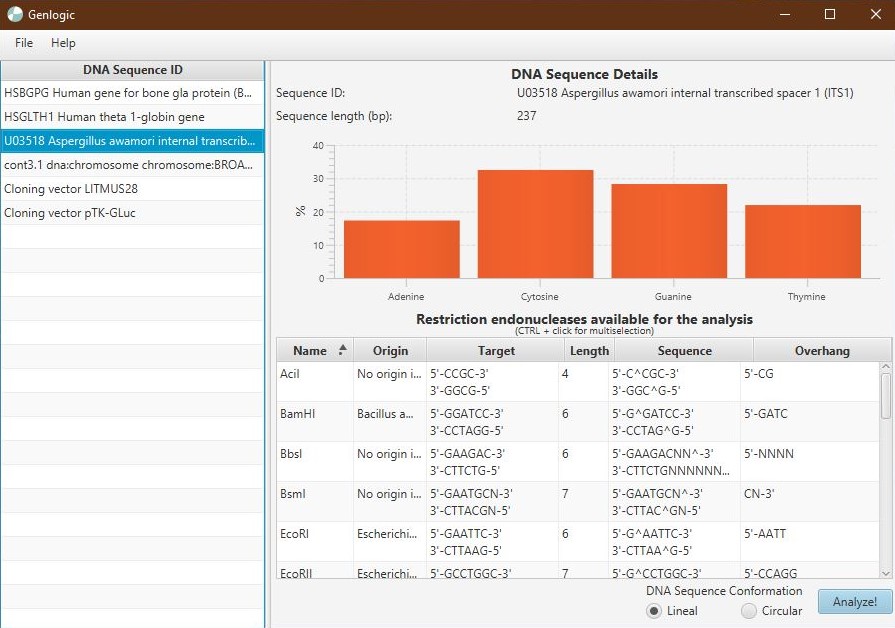Minimize the Genlogic window

tap(785, 14)
